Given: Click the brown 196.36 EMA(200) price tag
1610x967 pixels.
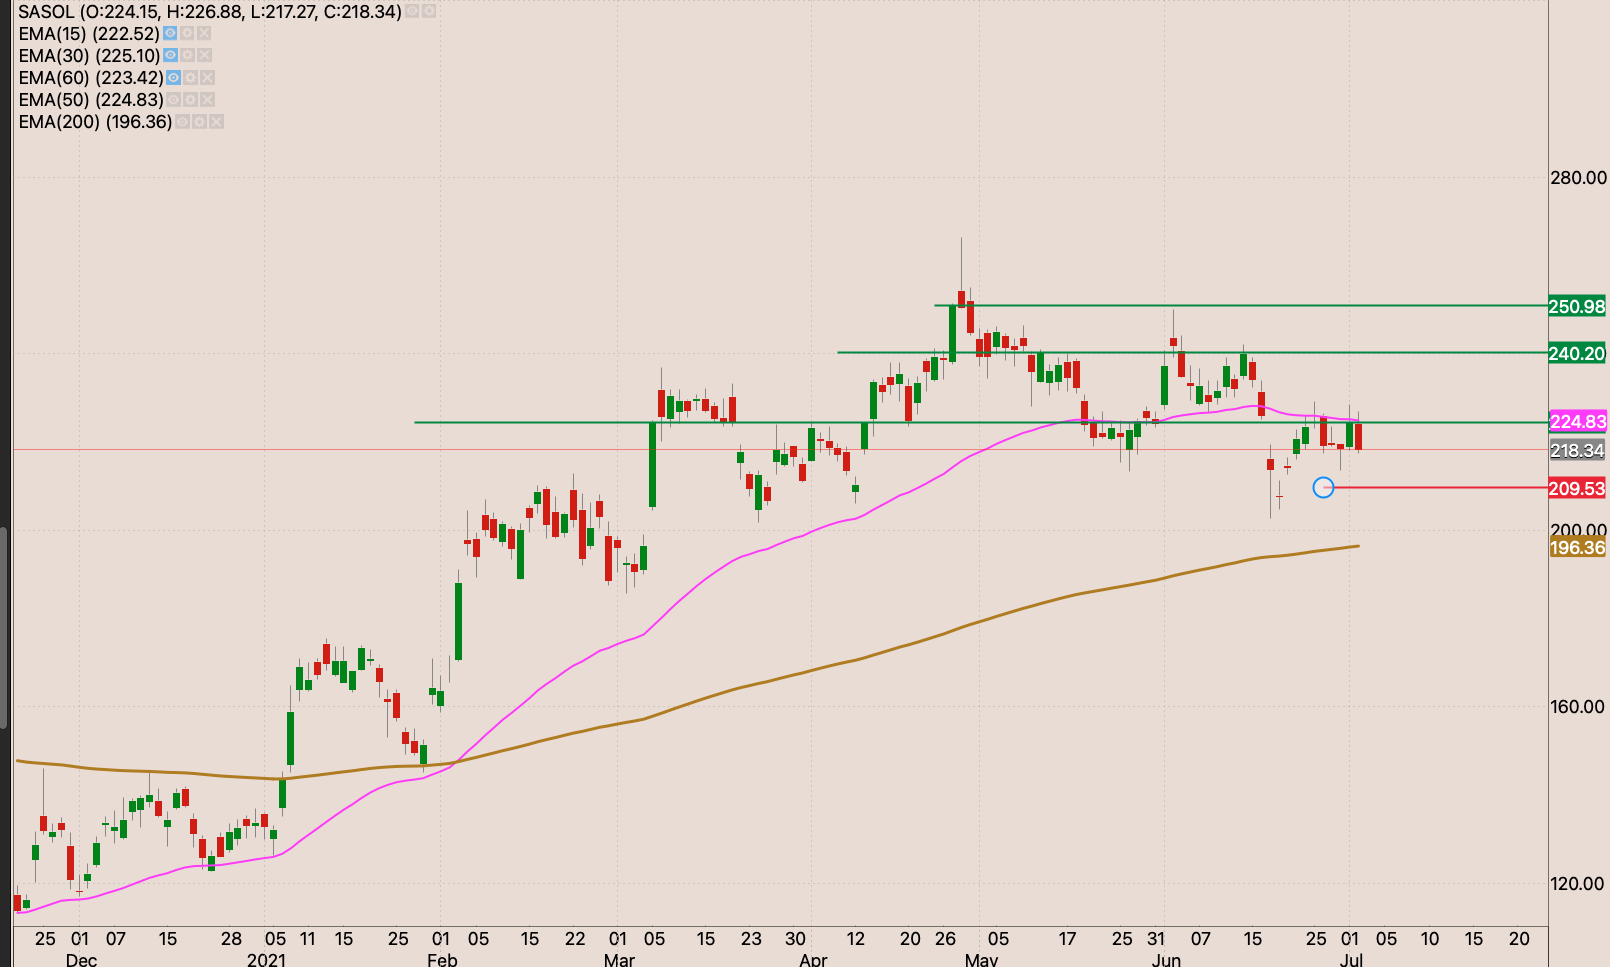Looking at the screenshot, I should [x=1577, y=547].
